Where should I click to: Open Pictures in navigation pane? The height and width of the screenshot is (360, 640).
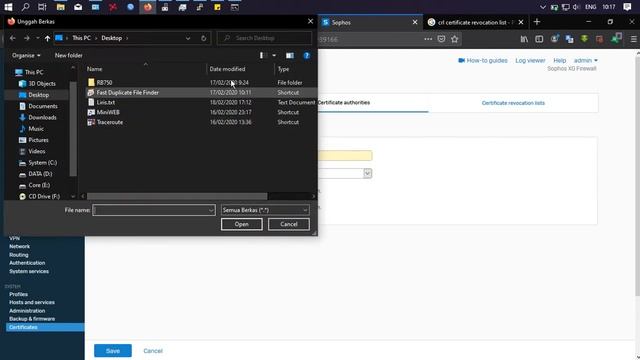tap(38, 140)
